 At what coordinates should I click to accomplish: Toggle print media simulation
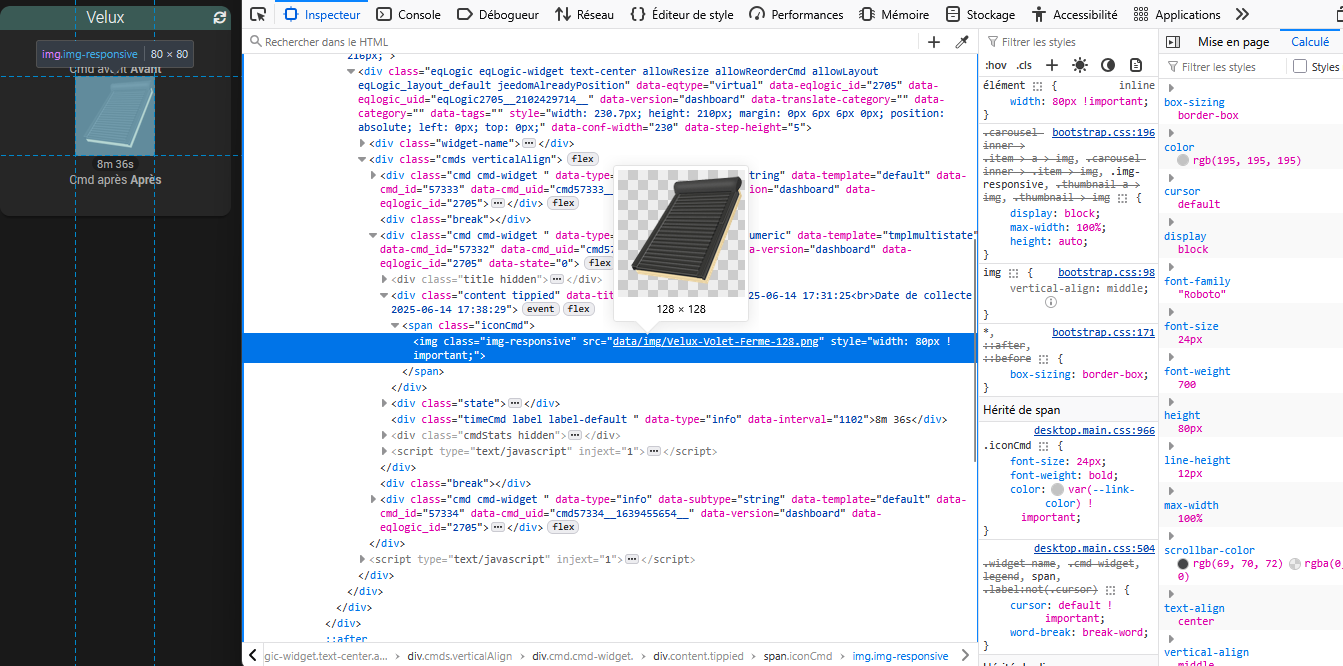(1136, 65)
